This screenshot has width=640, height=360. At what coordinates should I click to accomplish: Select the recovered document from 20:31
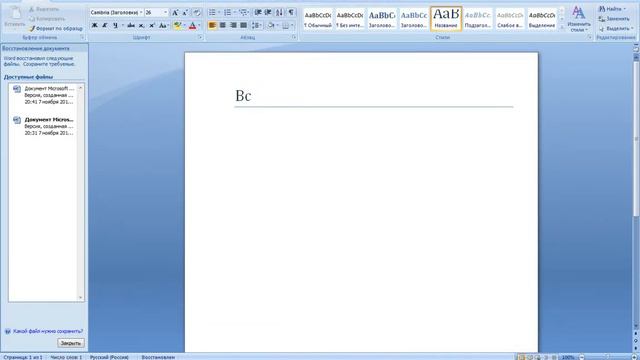43,126
